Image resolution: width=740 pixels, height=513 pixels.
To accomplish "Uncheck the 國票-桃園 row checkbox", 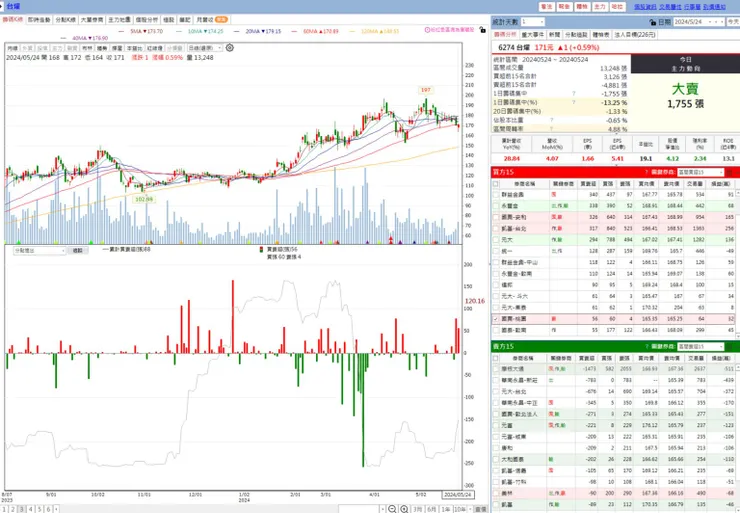I will pos(496,319).
